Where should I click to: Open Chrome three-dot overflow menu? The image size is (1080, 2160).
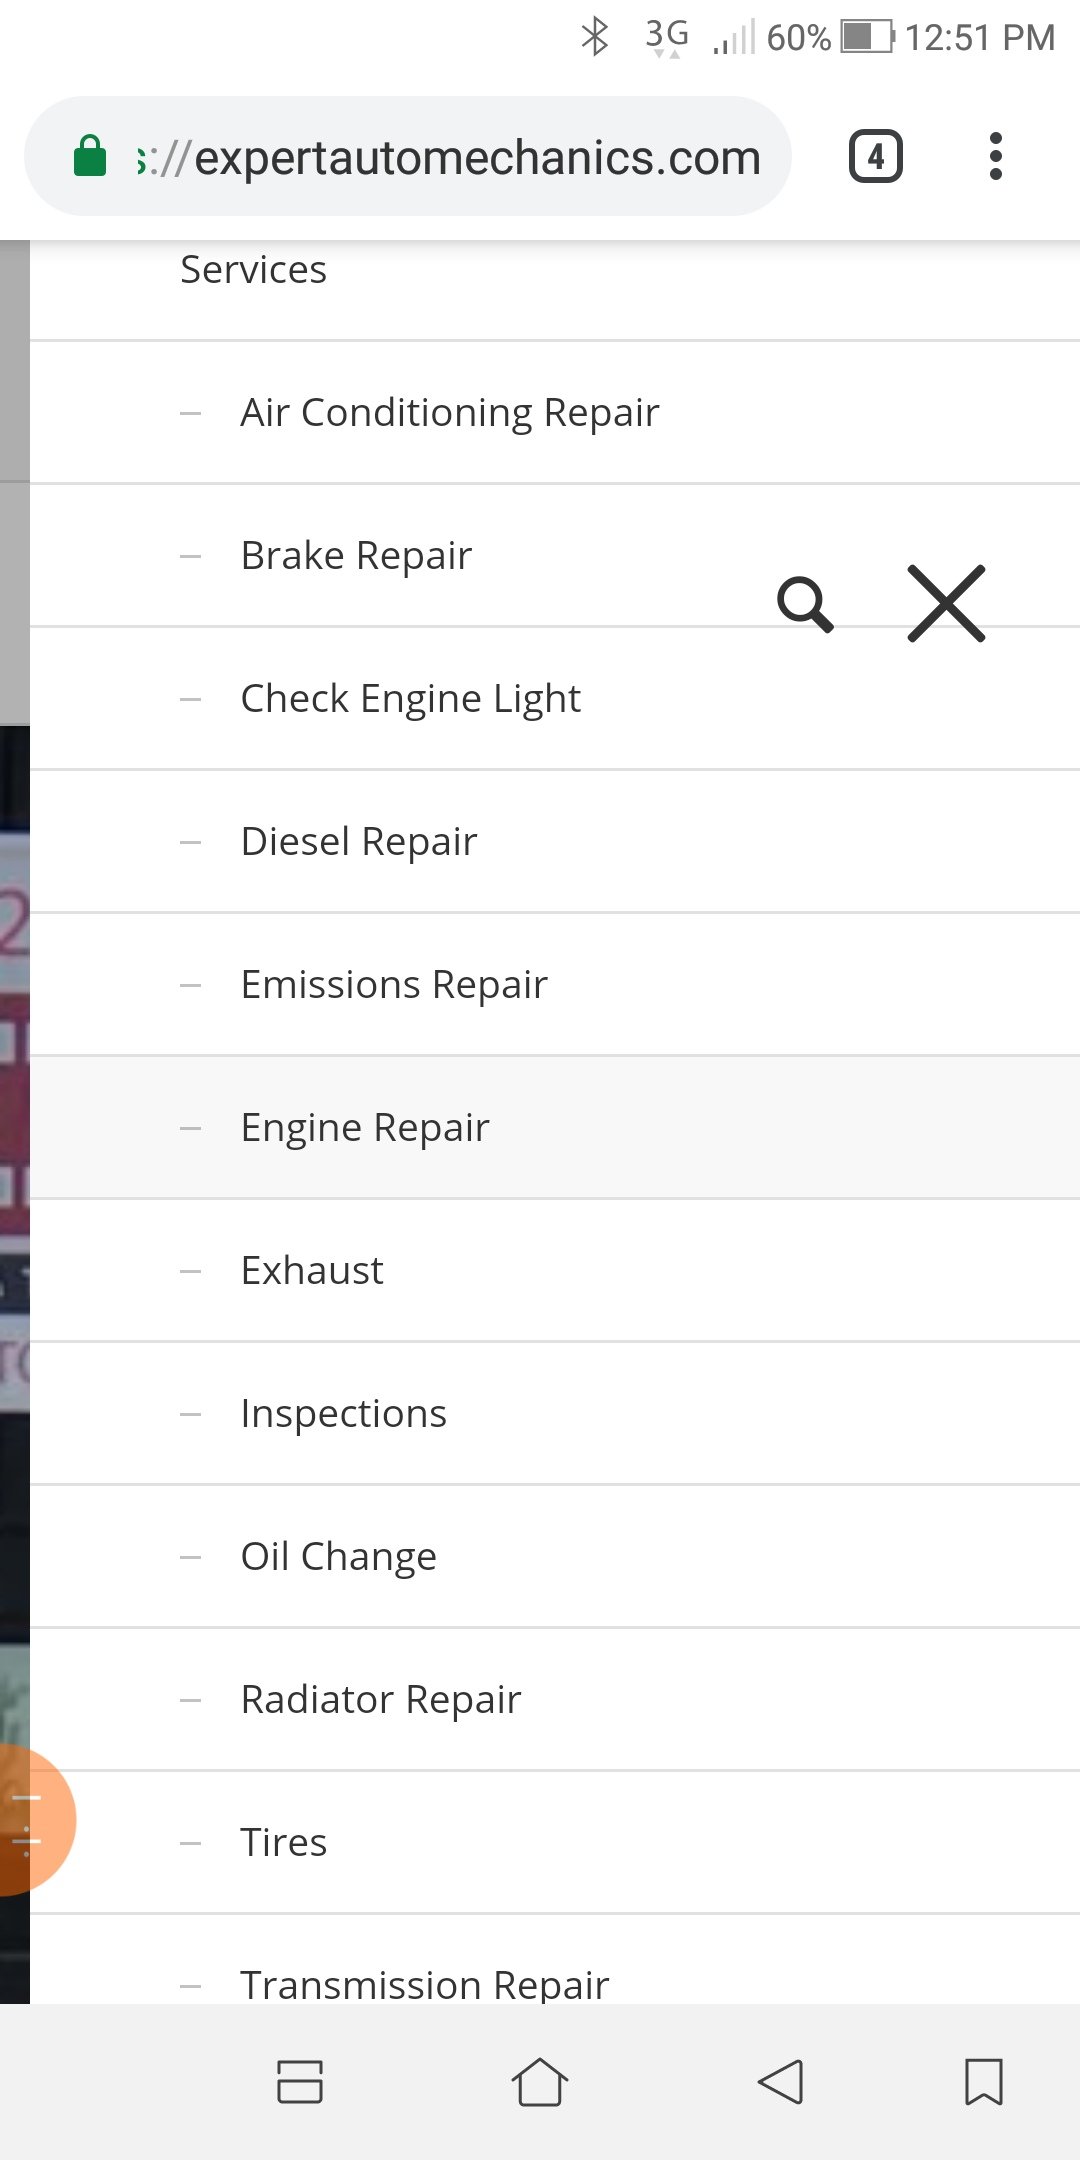coord(995,156)
